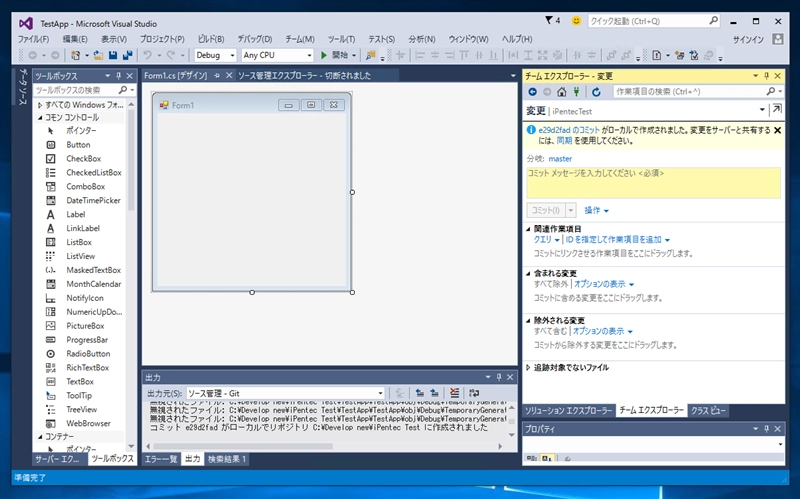The width and height of the screenshot is (800, 499).
Task: Refresh Team Explorer with the circular arrow icon
Action: 596,92
